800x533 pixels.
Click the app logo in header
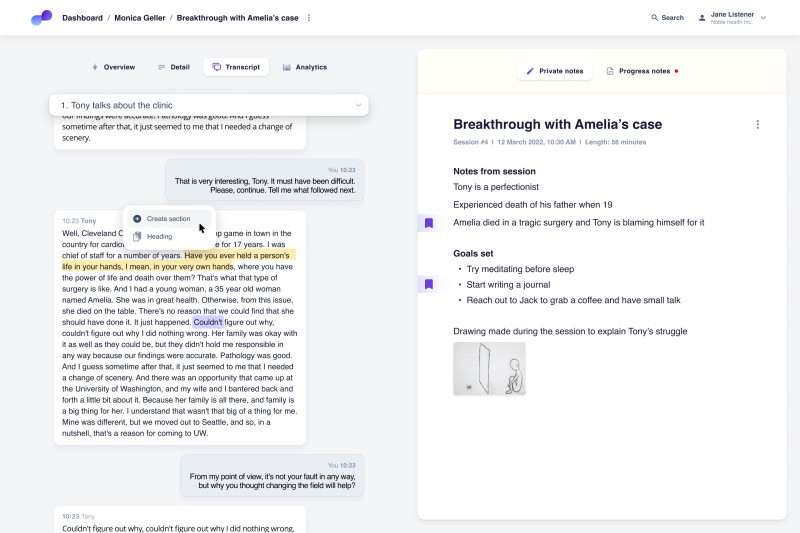click(41, 18)
